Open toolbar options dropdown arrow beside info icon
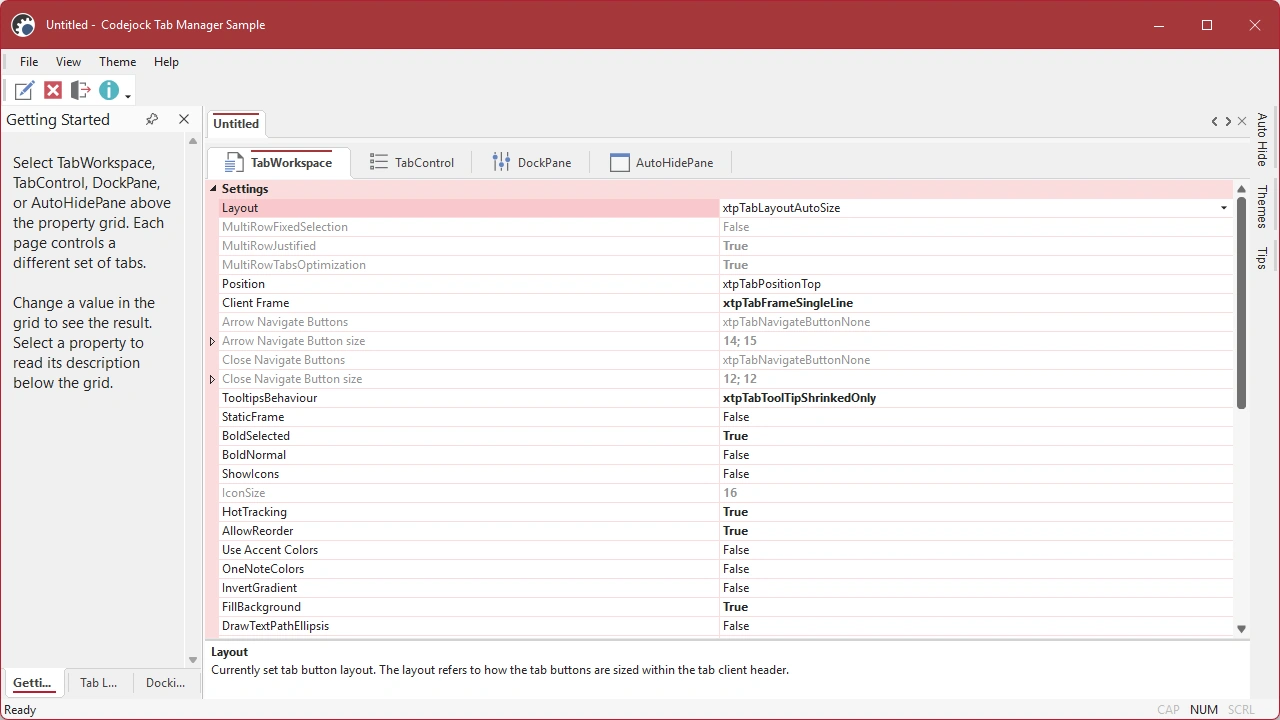 128,96
